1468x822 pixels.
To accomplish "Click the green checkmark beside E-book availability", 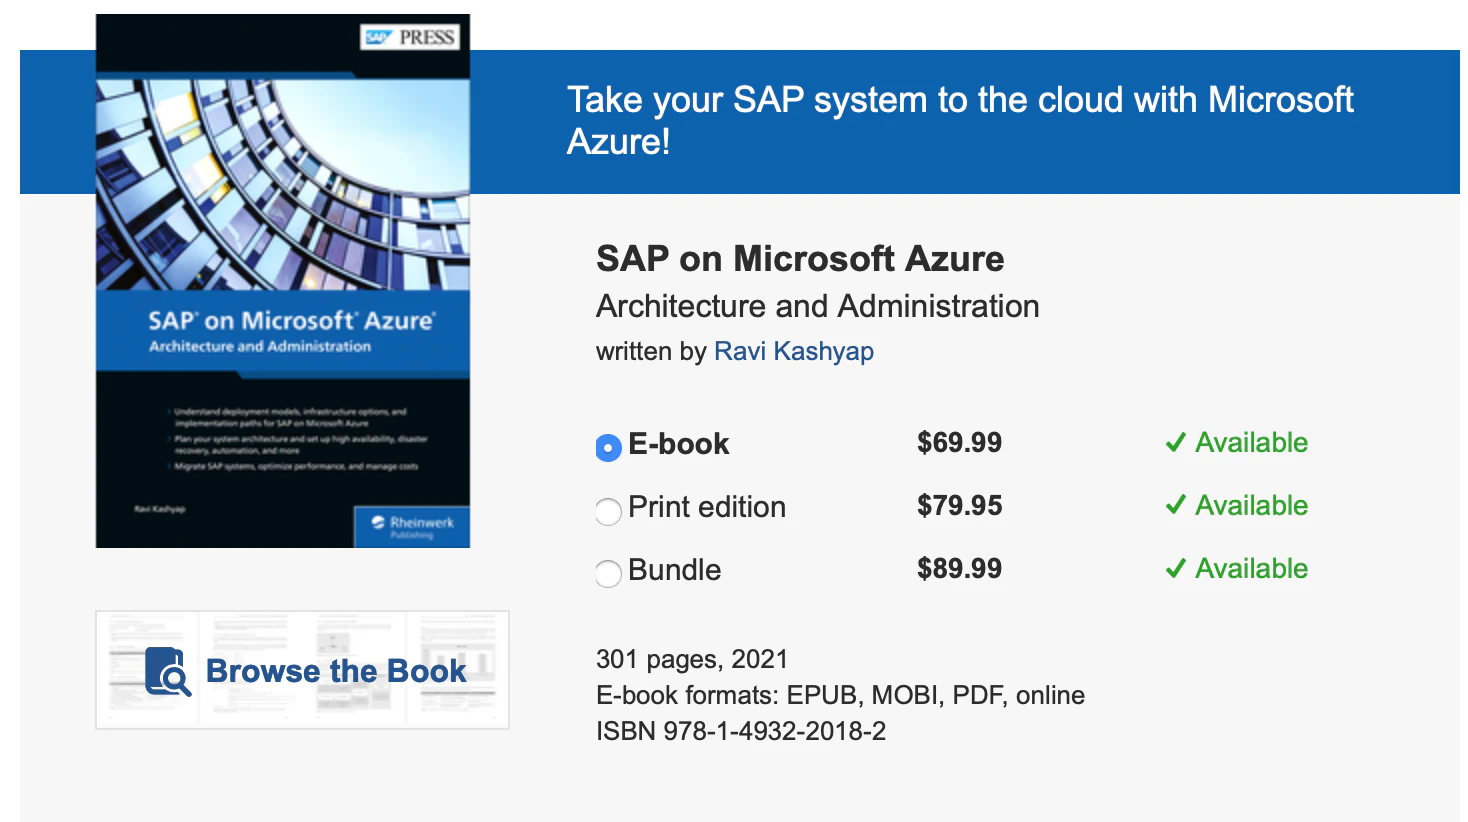I will coord(1176,443).
